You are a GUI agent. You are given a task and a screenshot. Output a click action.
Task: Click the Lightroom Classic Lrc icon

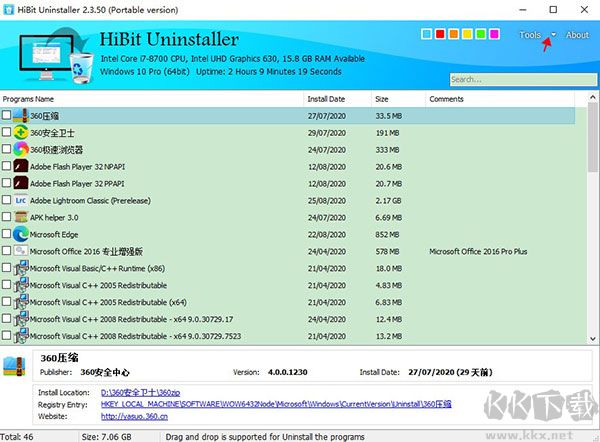21,200
